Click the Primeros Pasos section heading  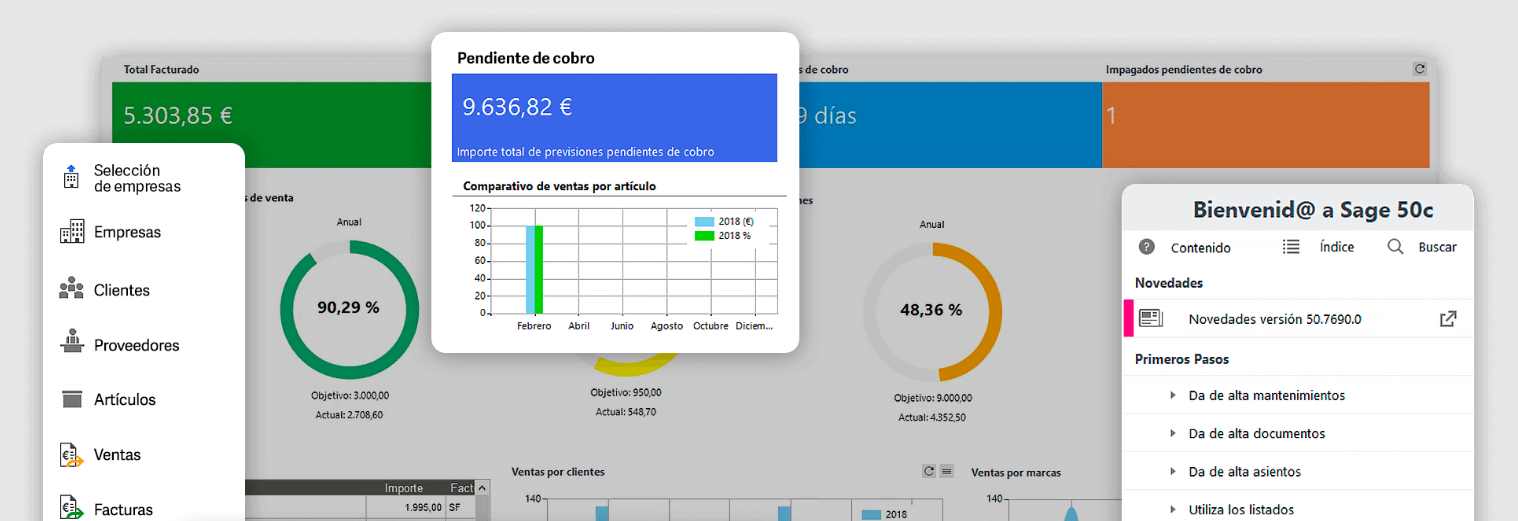(1182, 359)
